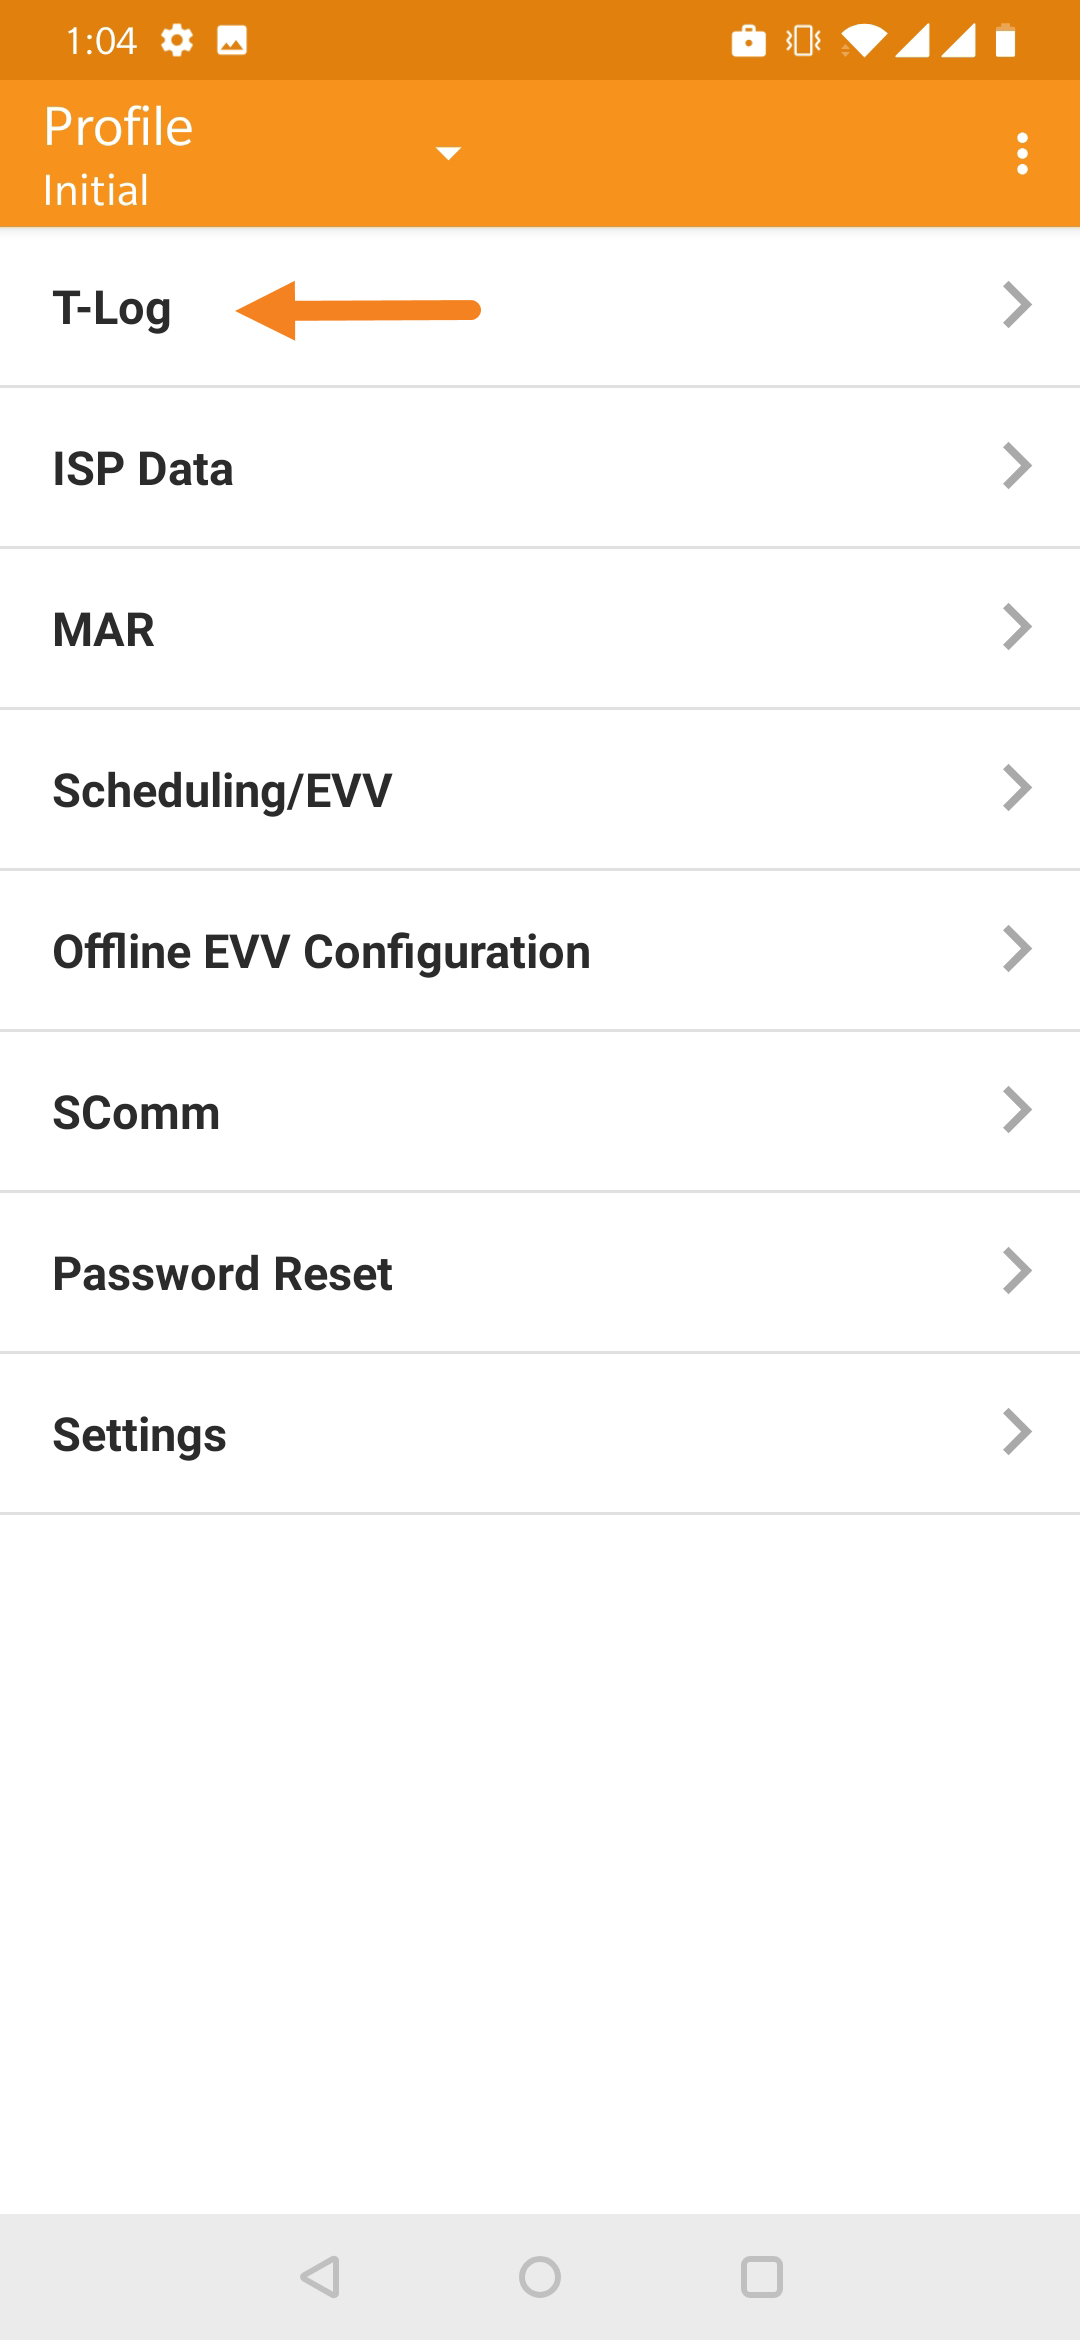1080x2340 pixels.
Task: Tap the Android home circle button
Action: (540, 2277)
